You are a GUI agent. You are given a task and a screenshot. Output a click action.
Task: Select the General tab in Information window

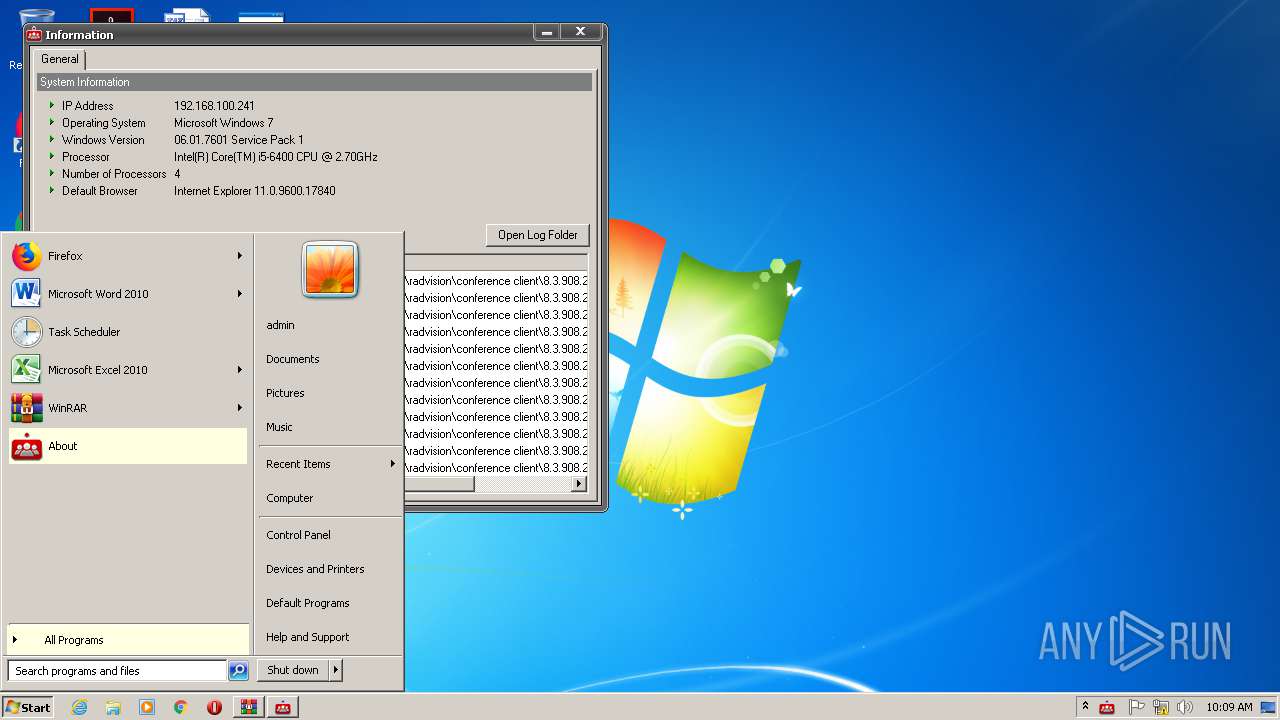point(60,59)
